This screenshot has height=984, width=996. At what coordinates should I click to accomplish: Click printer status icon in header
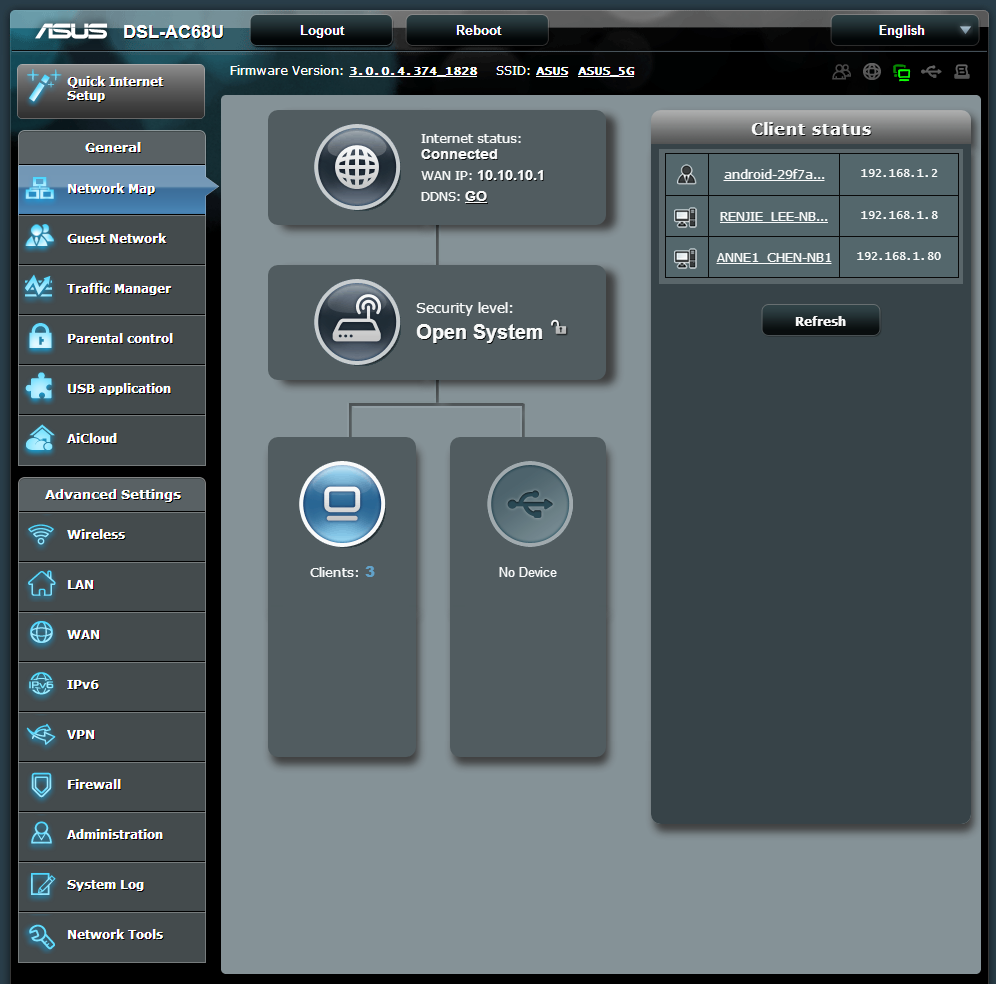pyautogui.click(x=962, y=72)
